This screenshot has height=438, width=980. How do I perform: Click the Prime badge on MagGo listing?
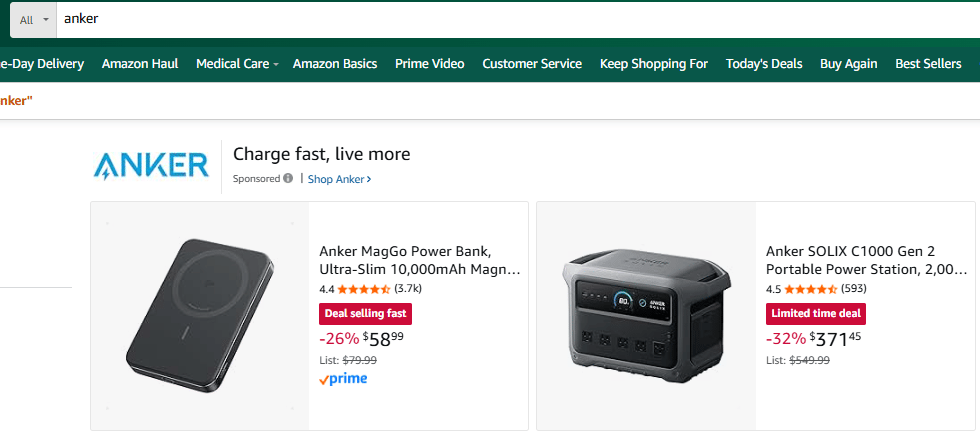343,379
